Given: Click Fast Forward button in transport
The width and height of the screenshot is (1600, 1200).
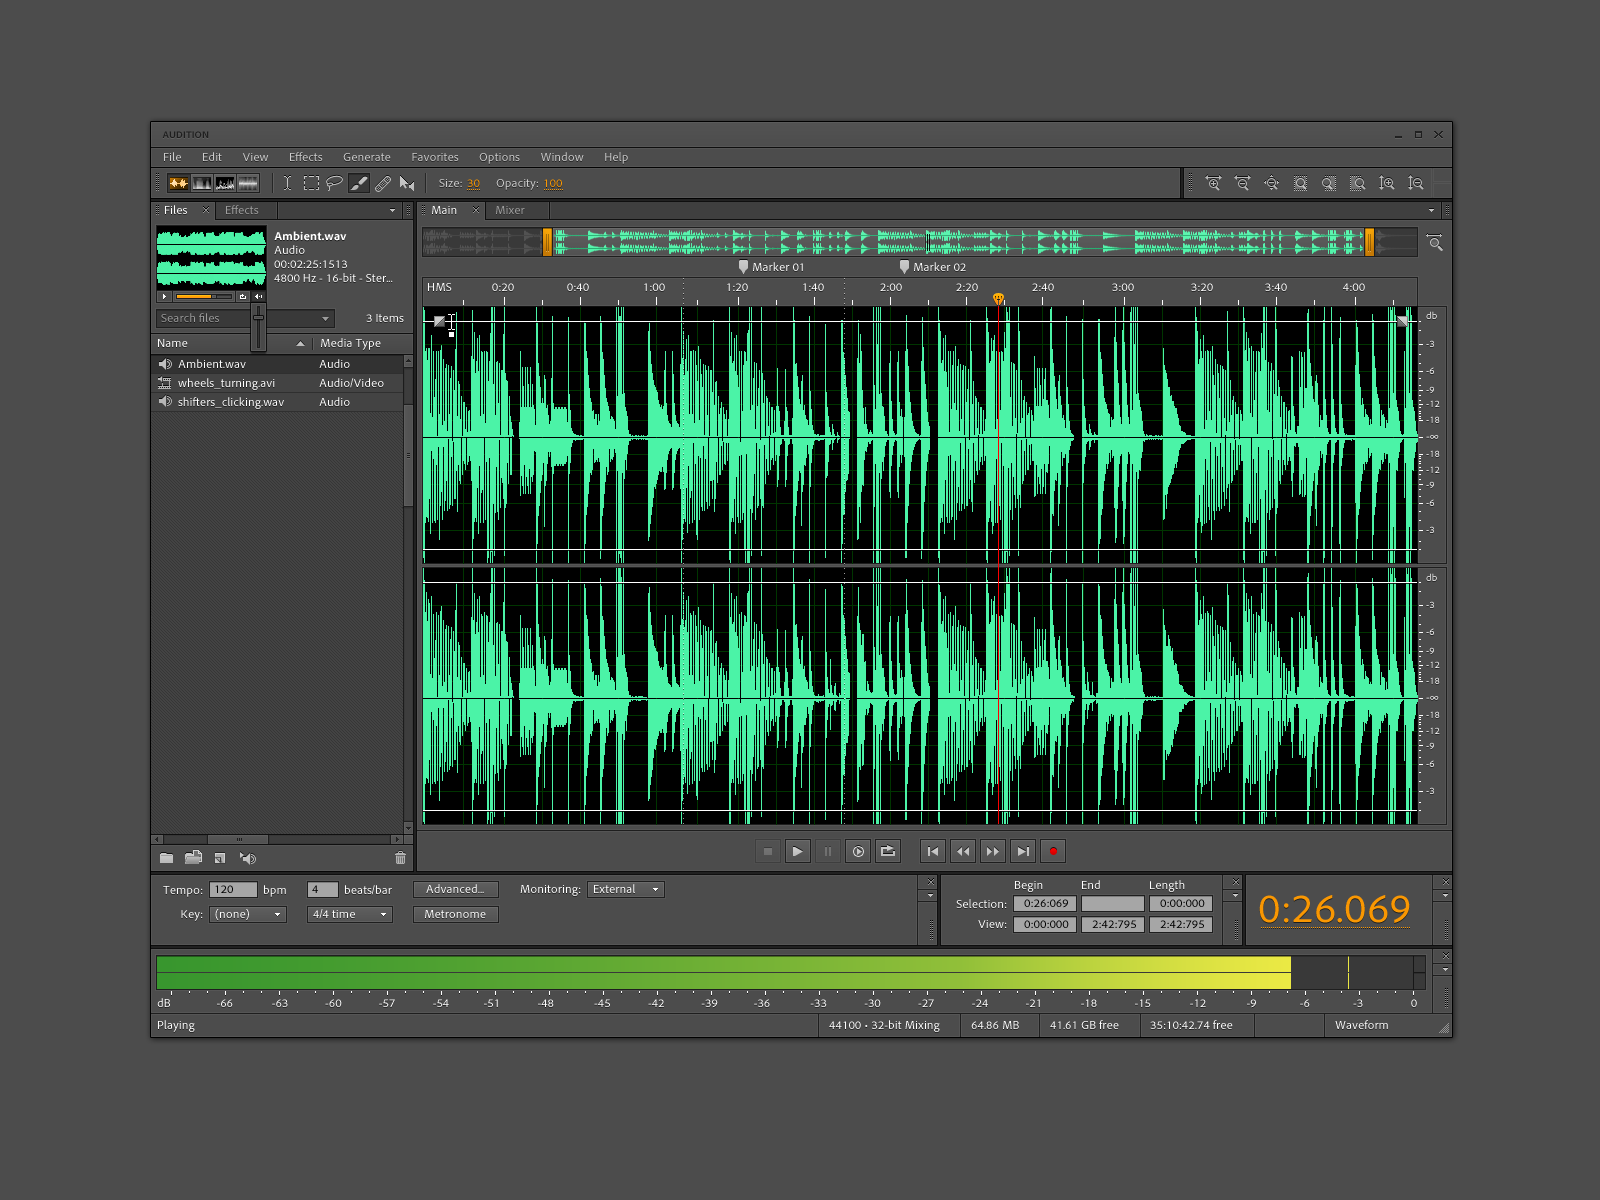Looking at the screenshot, I should (992, 852).
